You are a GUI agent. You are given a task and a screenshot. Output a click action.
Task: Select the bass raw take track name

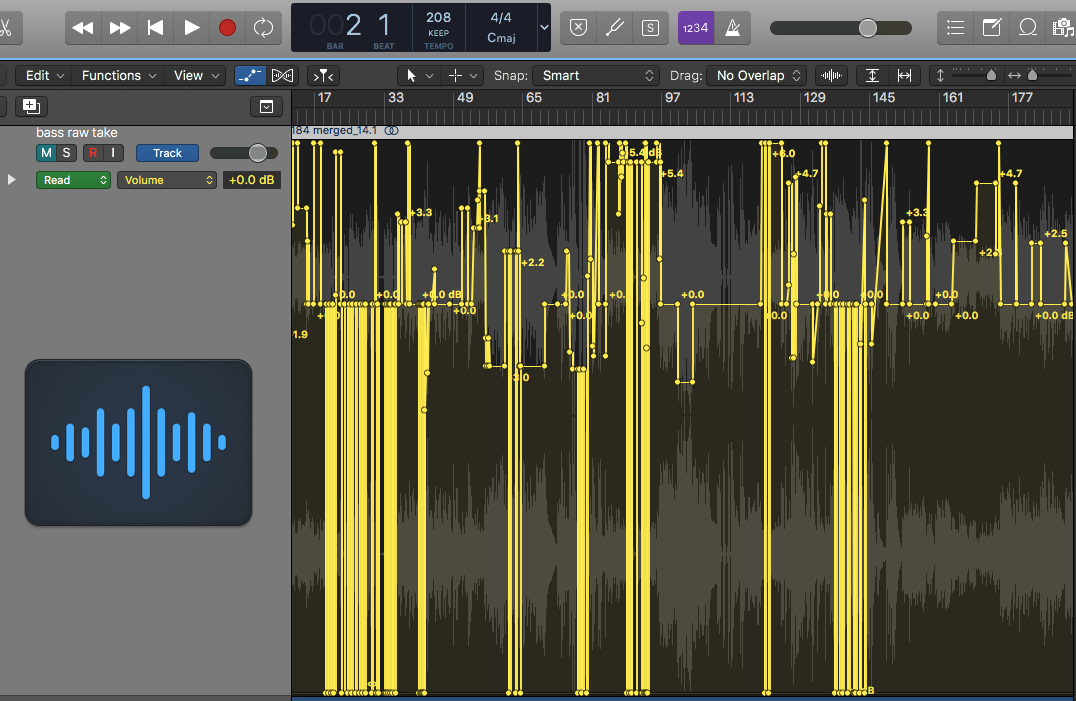click(x=77, y=132)
